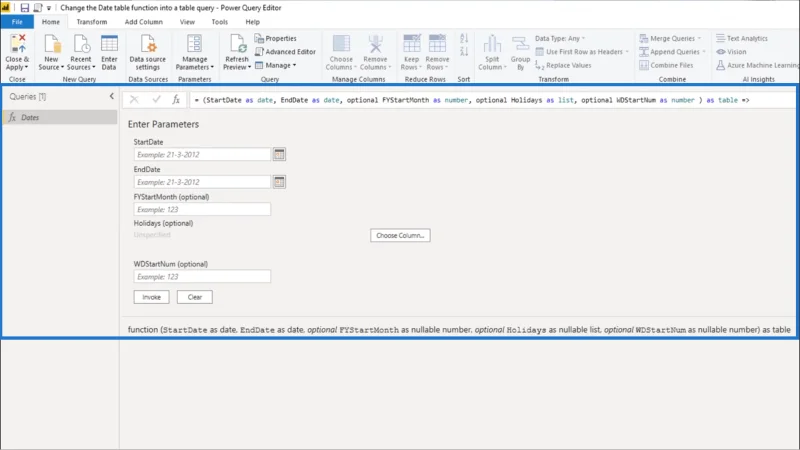
Task: Switch to the Transform ribbon tab
Action: click(92, 22)
